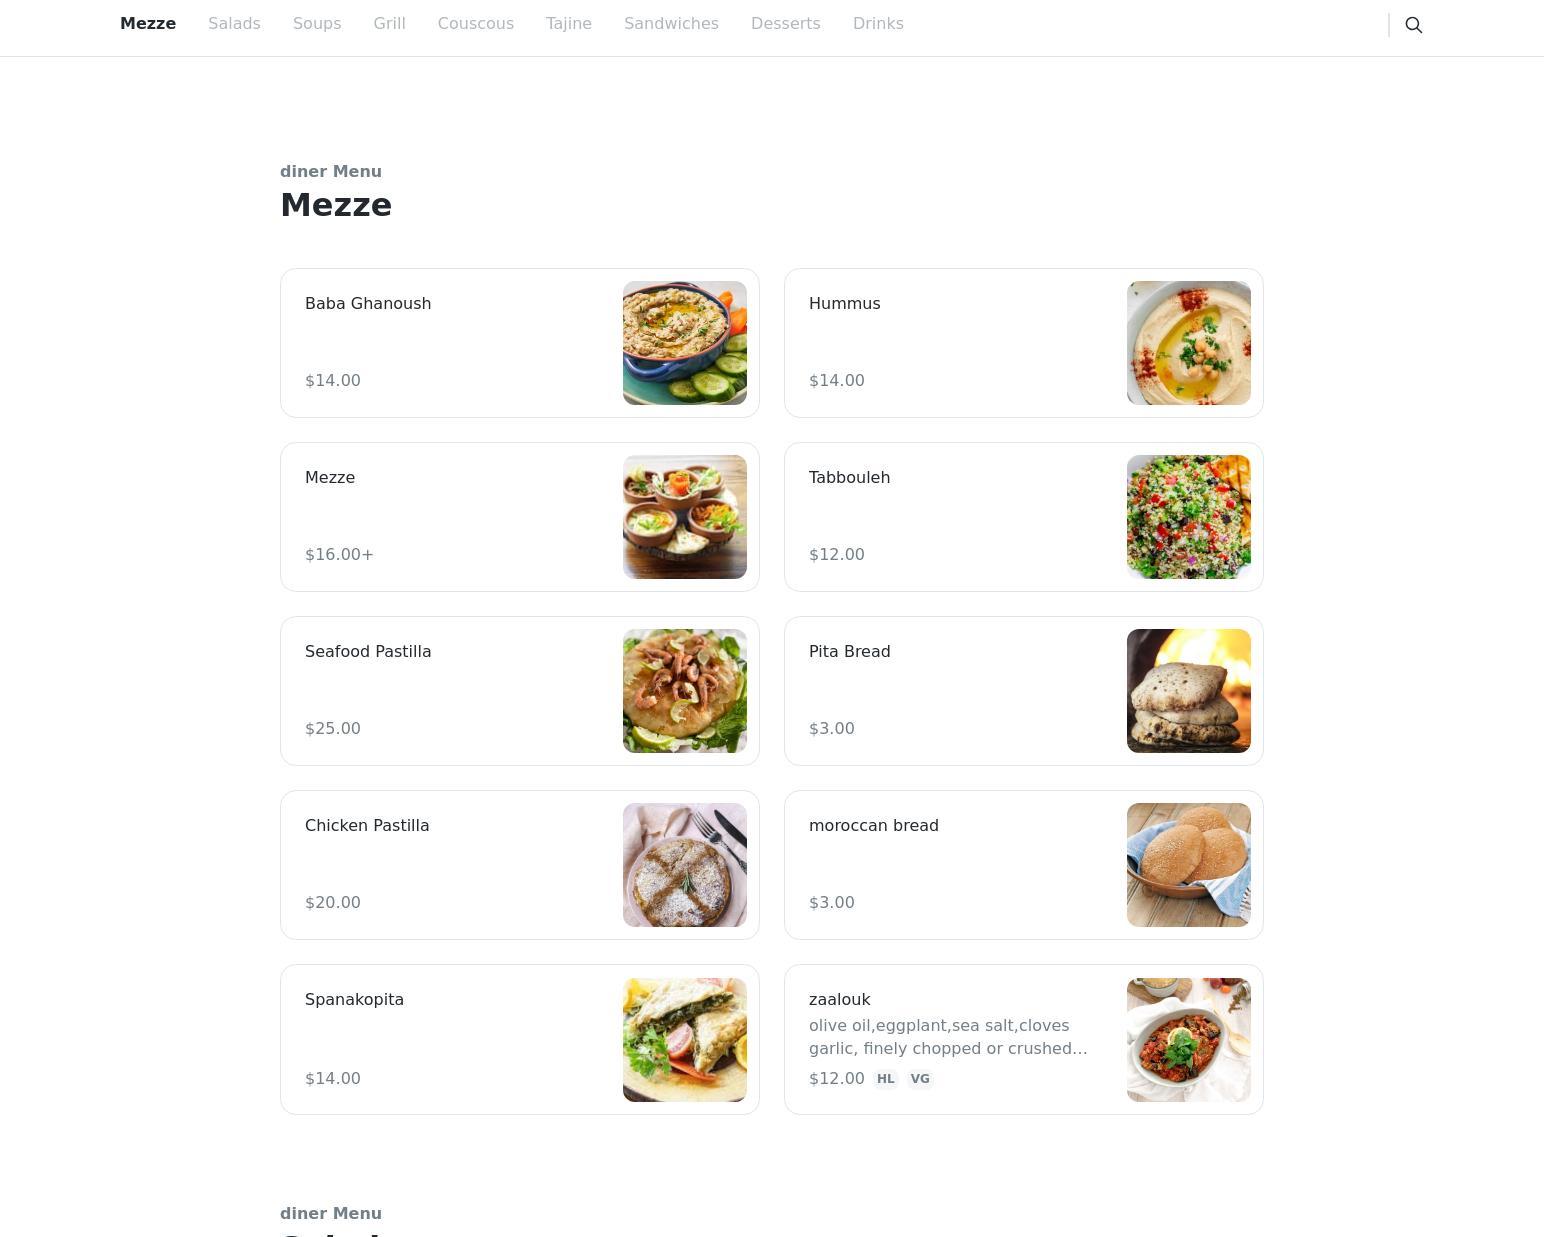The width and height of the screenshot is (1544, 1237).
Task: Switch to the Soups tab
Action: point(317,23)
